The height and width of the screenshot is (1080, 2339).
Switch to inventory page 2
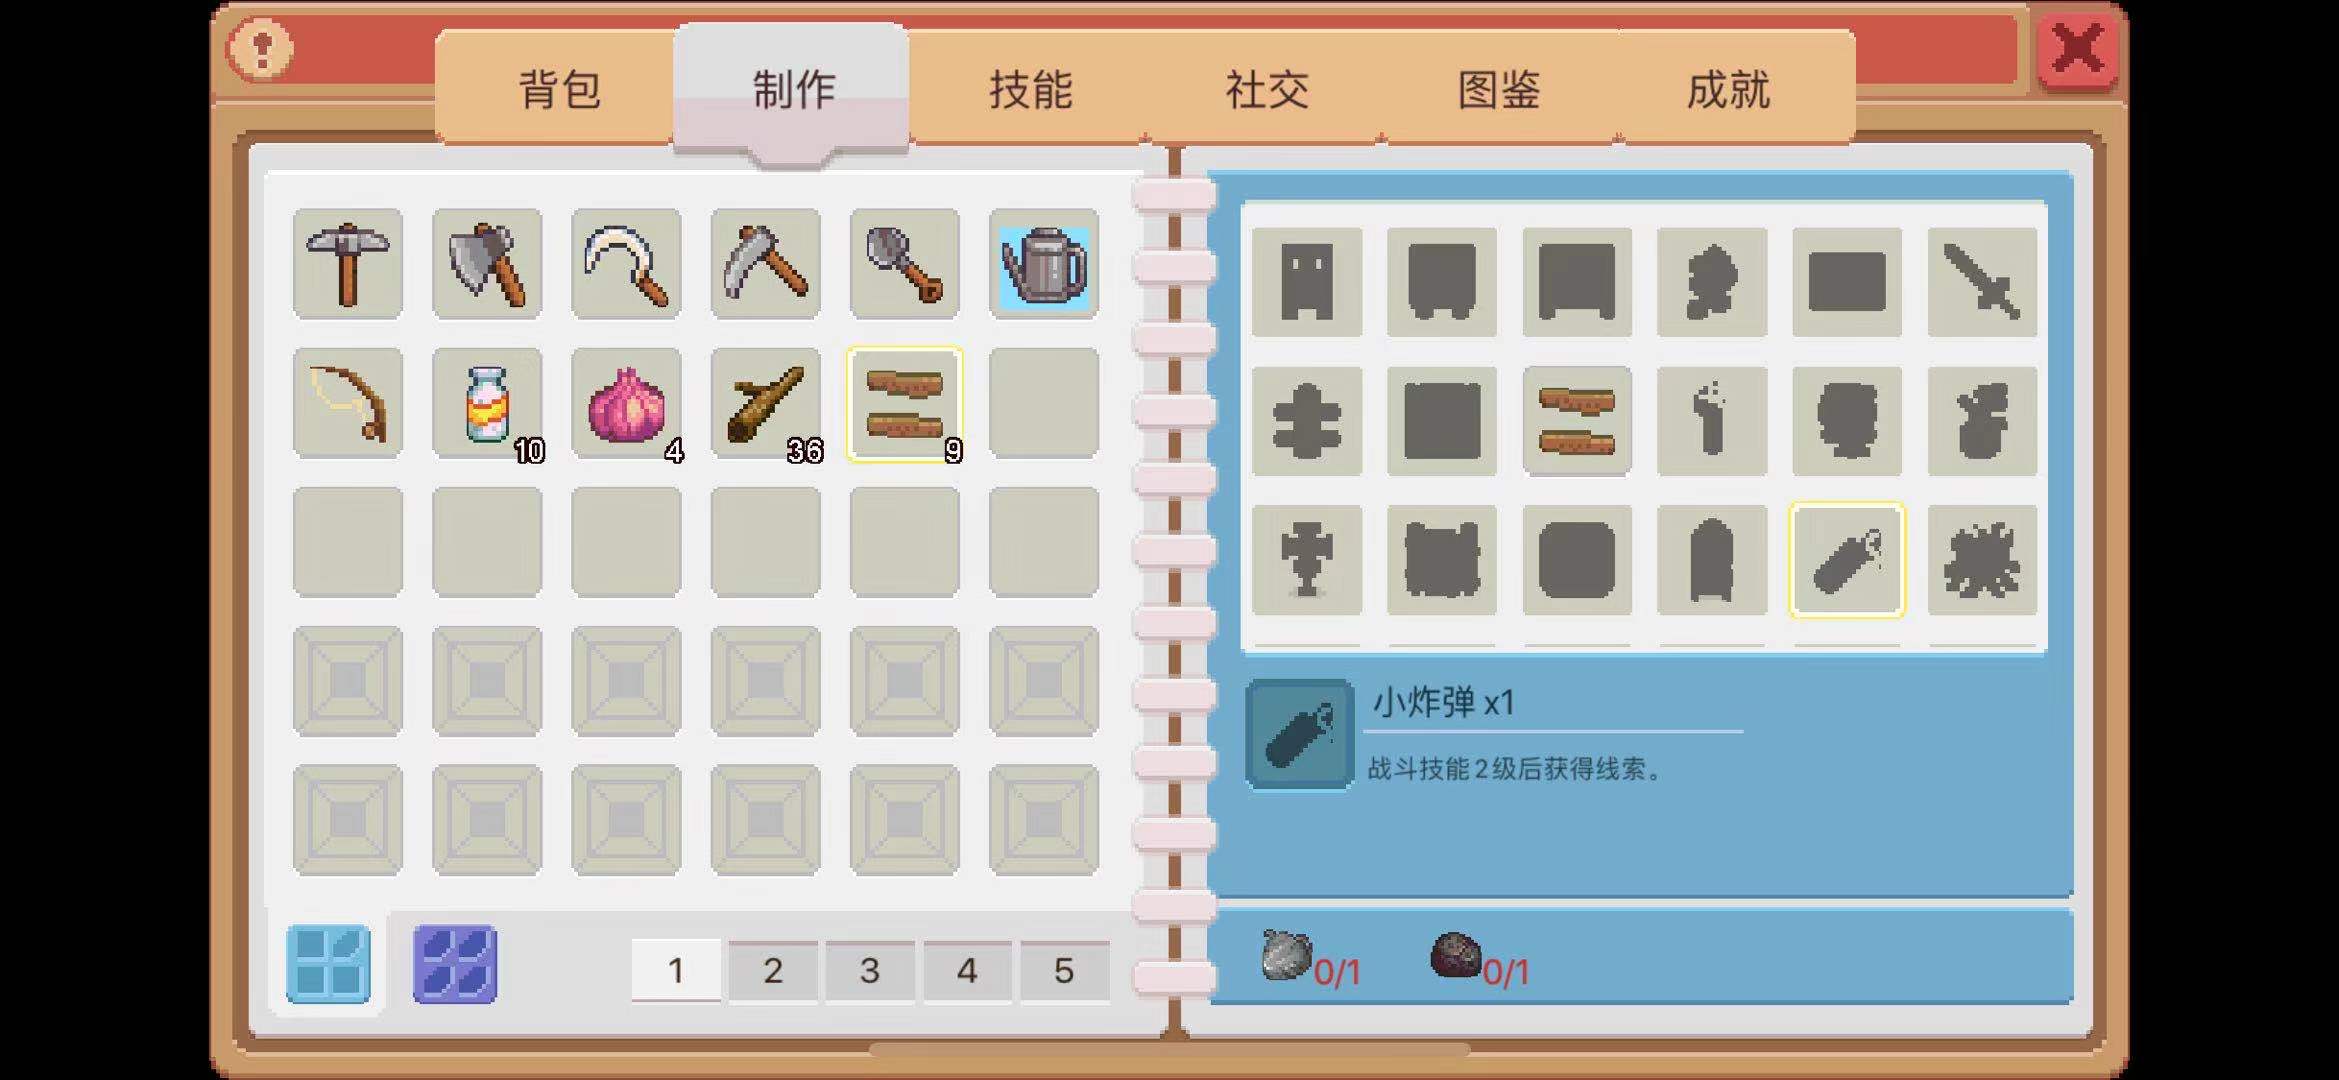773,970
